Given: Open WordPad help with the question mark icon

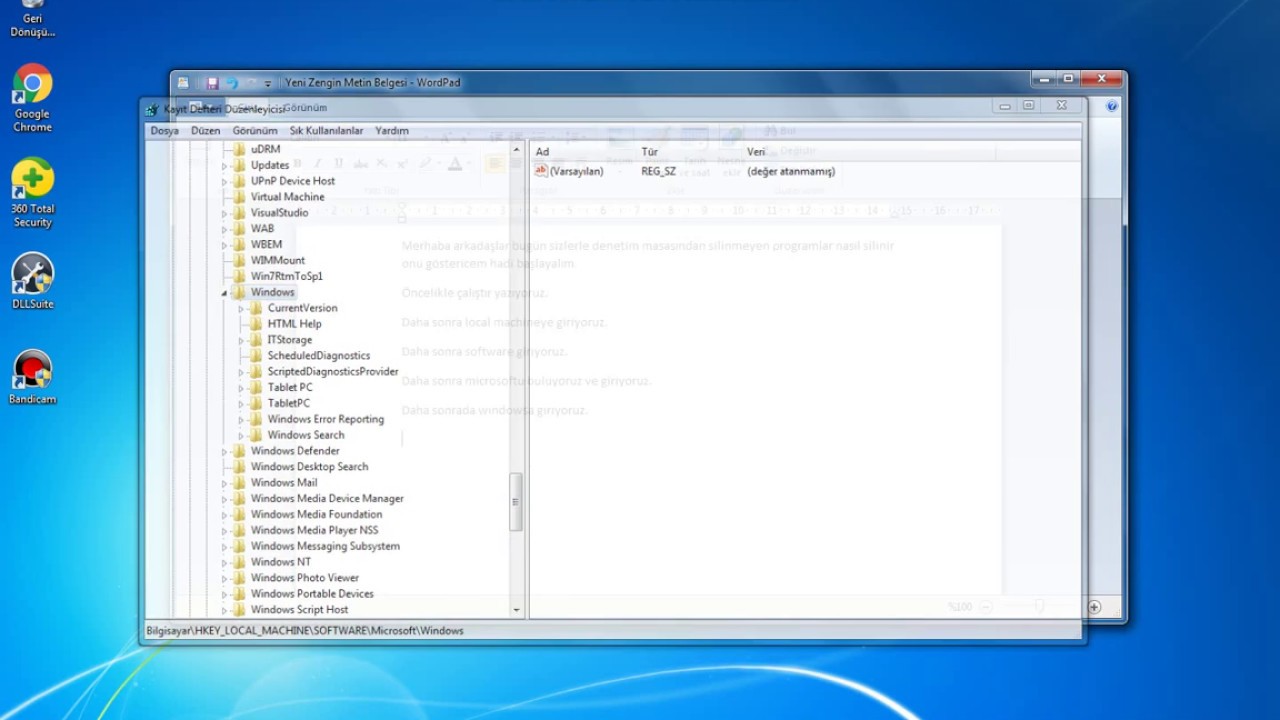Looking at the screenshot, I should pos(1112,106).
